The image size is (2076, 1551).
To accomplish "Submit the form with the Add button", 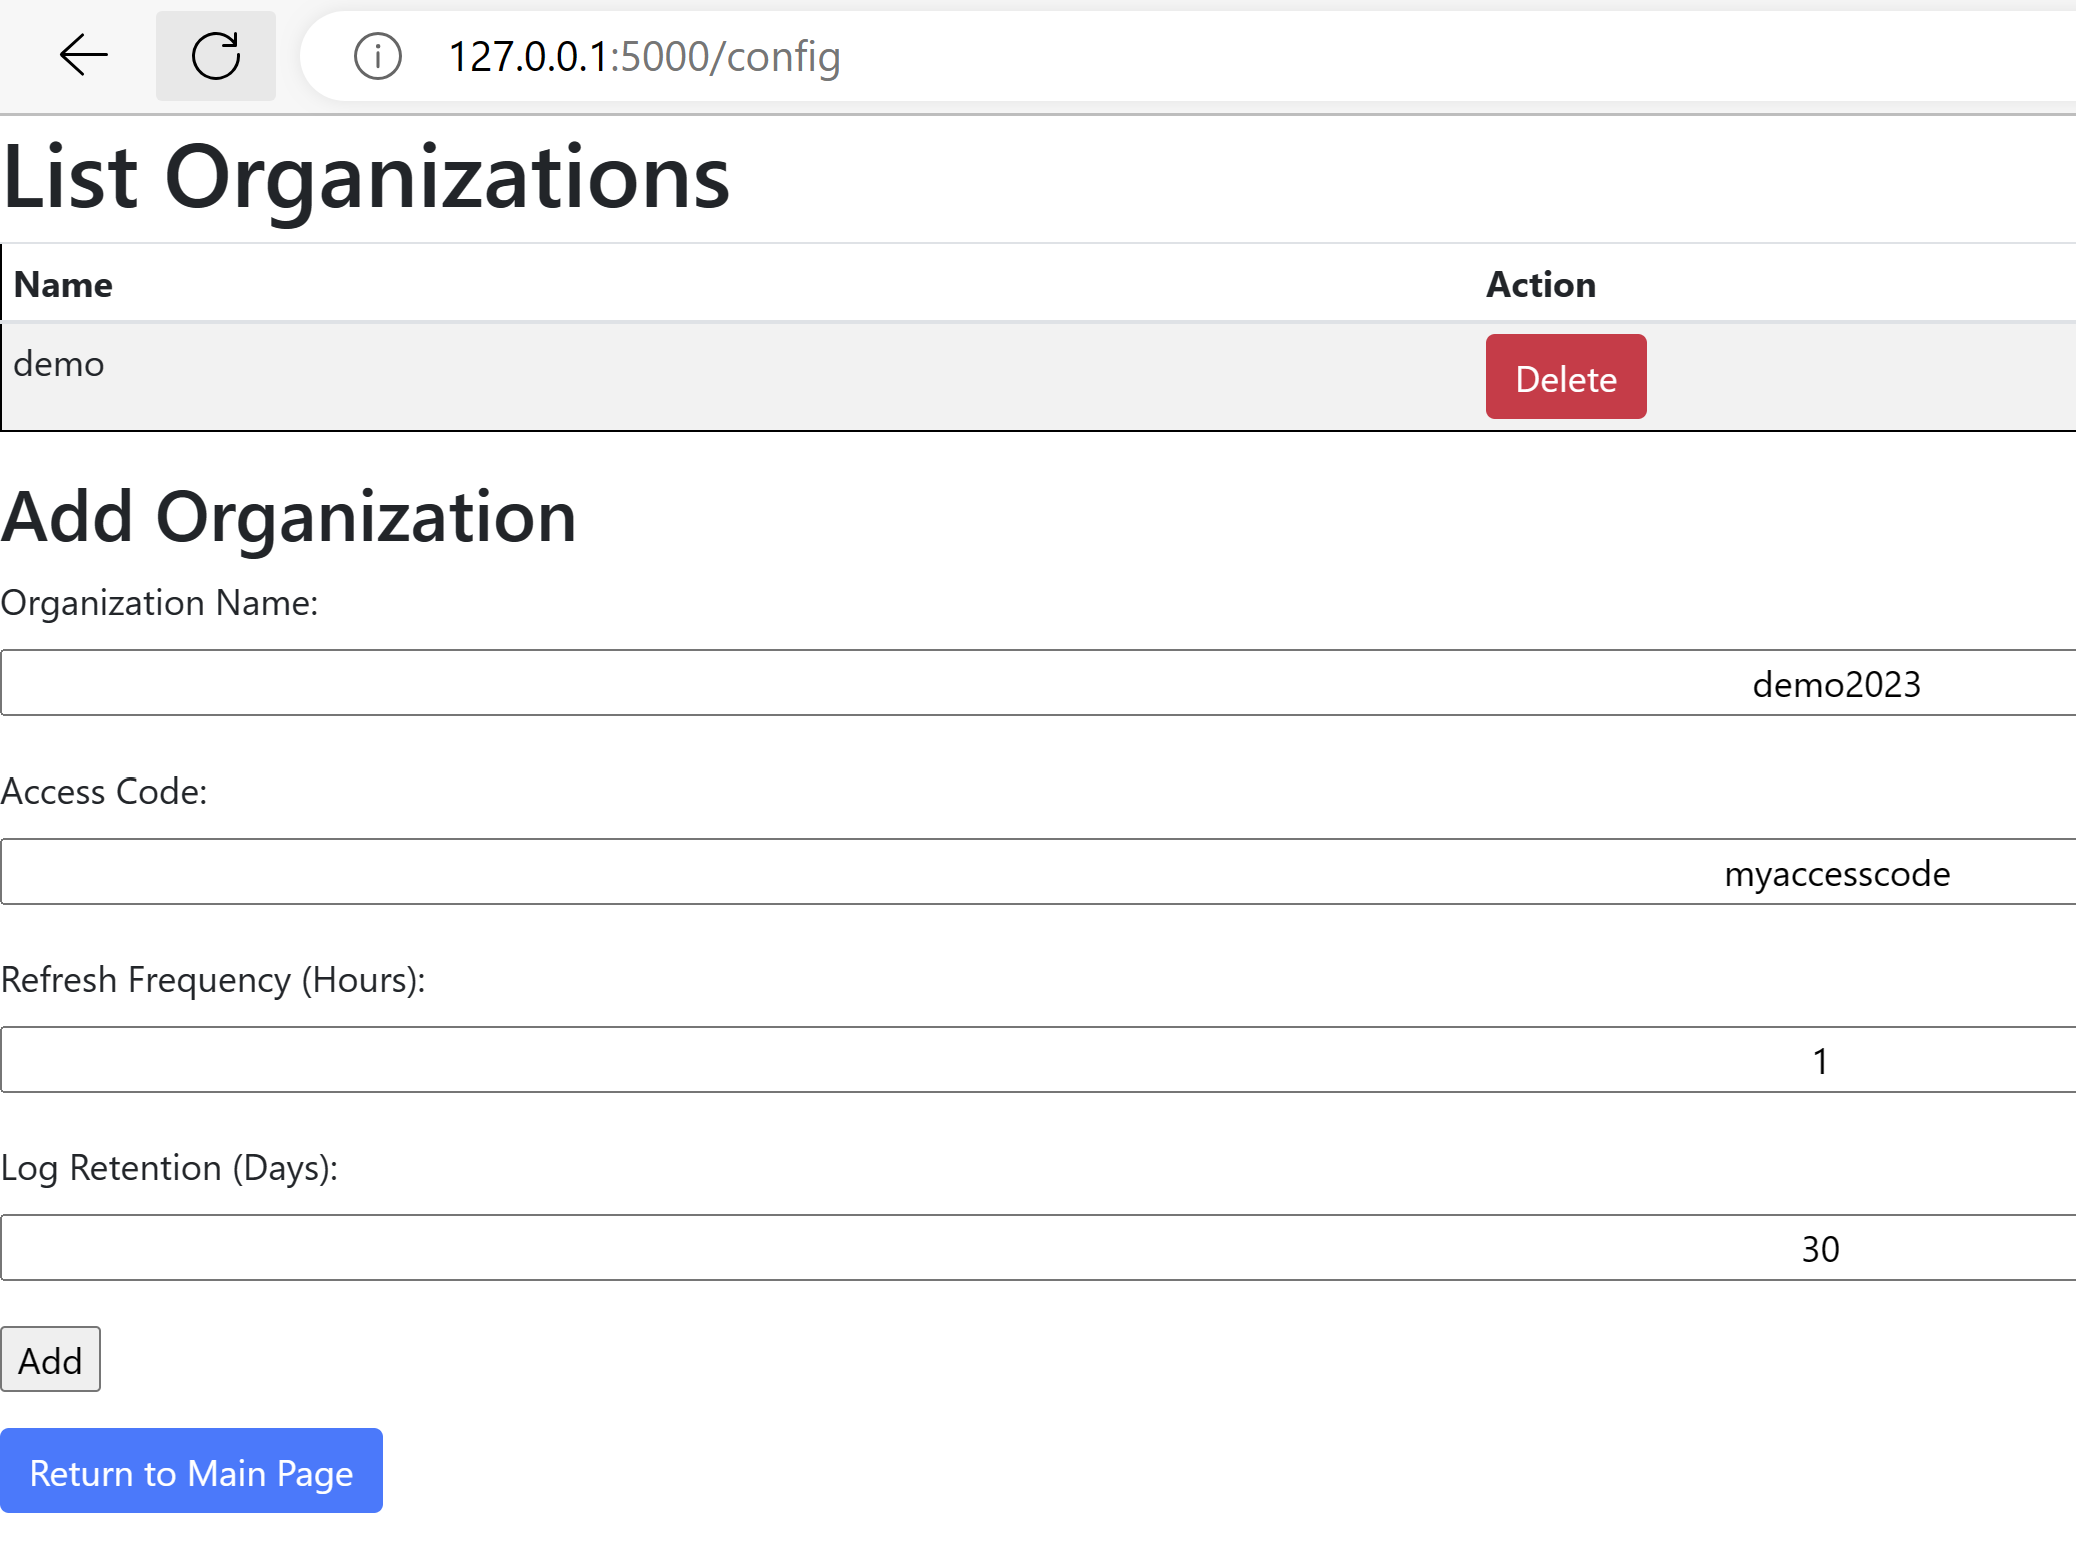I will 50,1360.
